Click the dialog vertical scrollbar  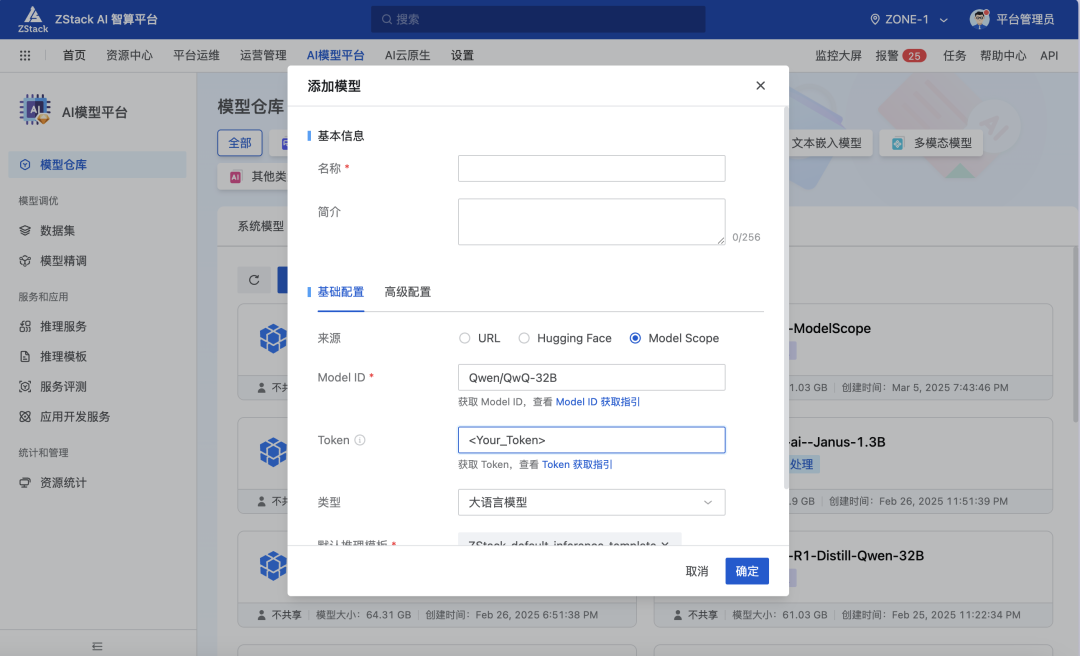click(x=786, y=298)
